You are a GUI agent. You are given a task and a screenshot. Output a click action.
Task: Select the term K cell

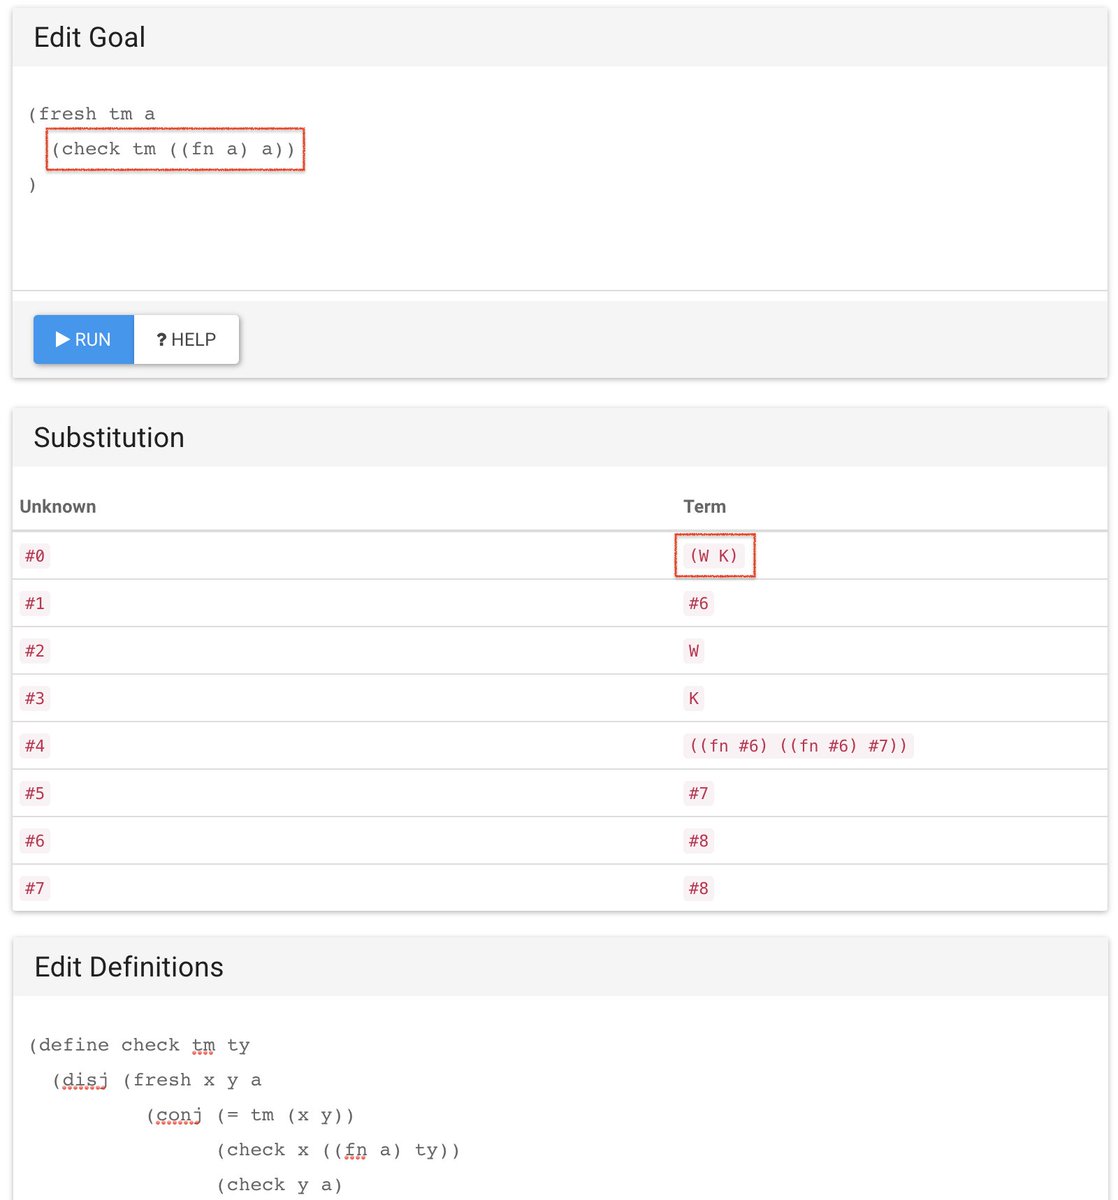pos(694,698)
